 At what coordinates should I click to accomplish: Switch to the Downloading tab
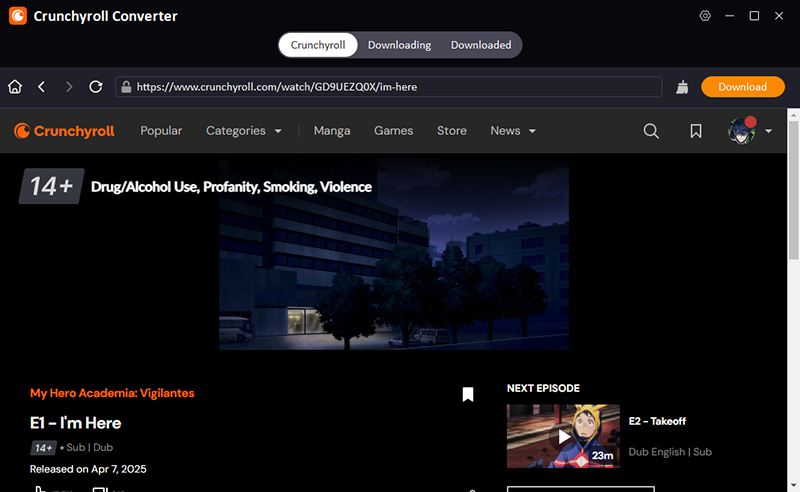[x=399, y=45]
